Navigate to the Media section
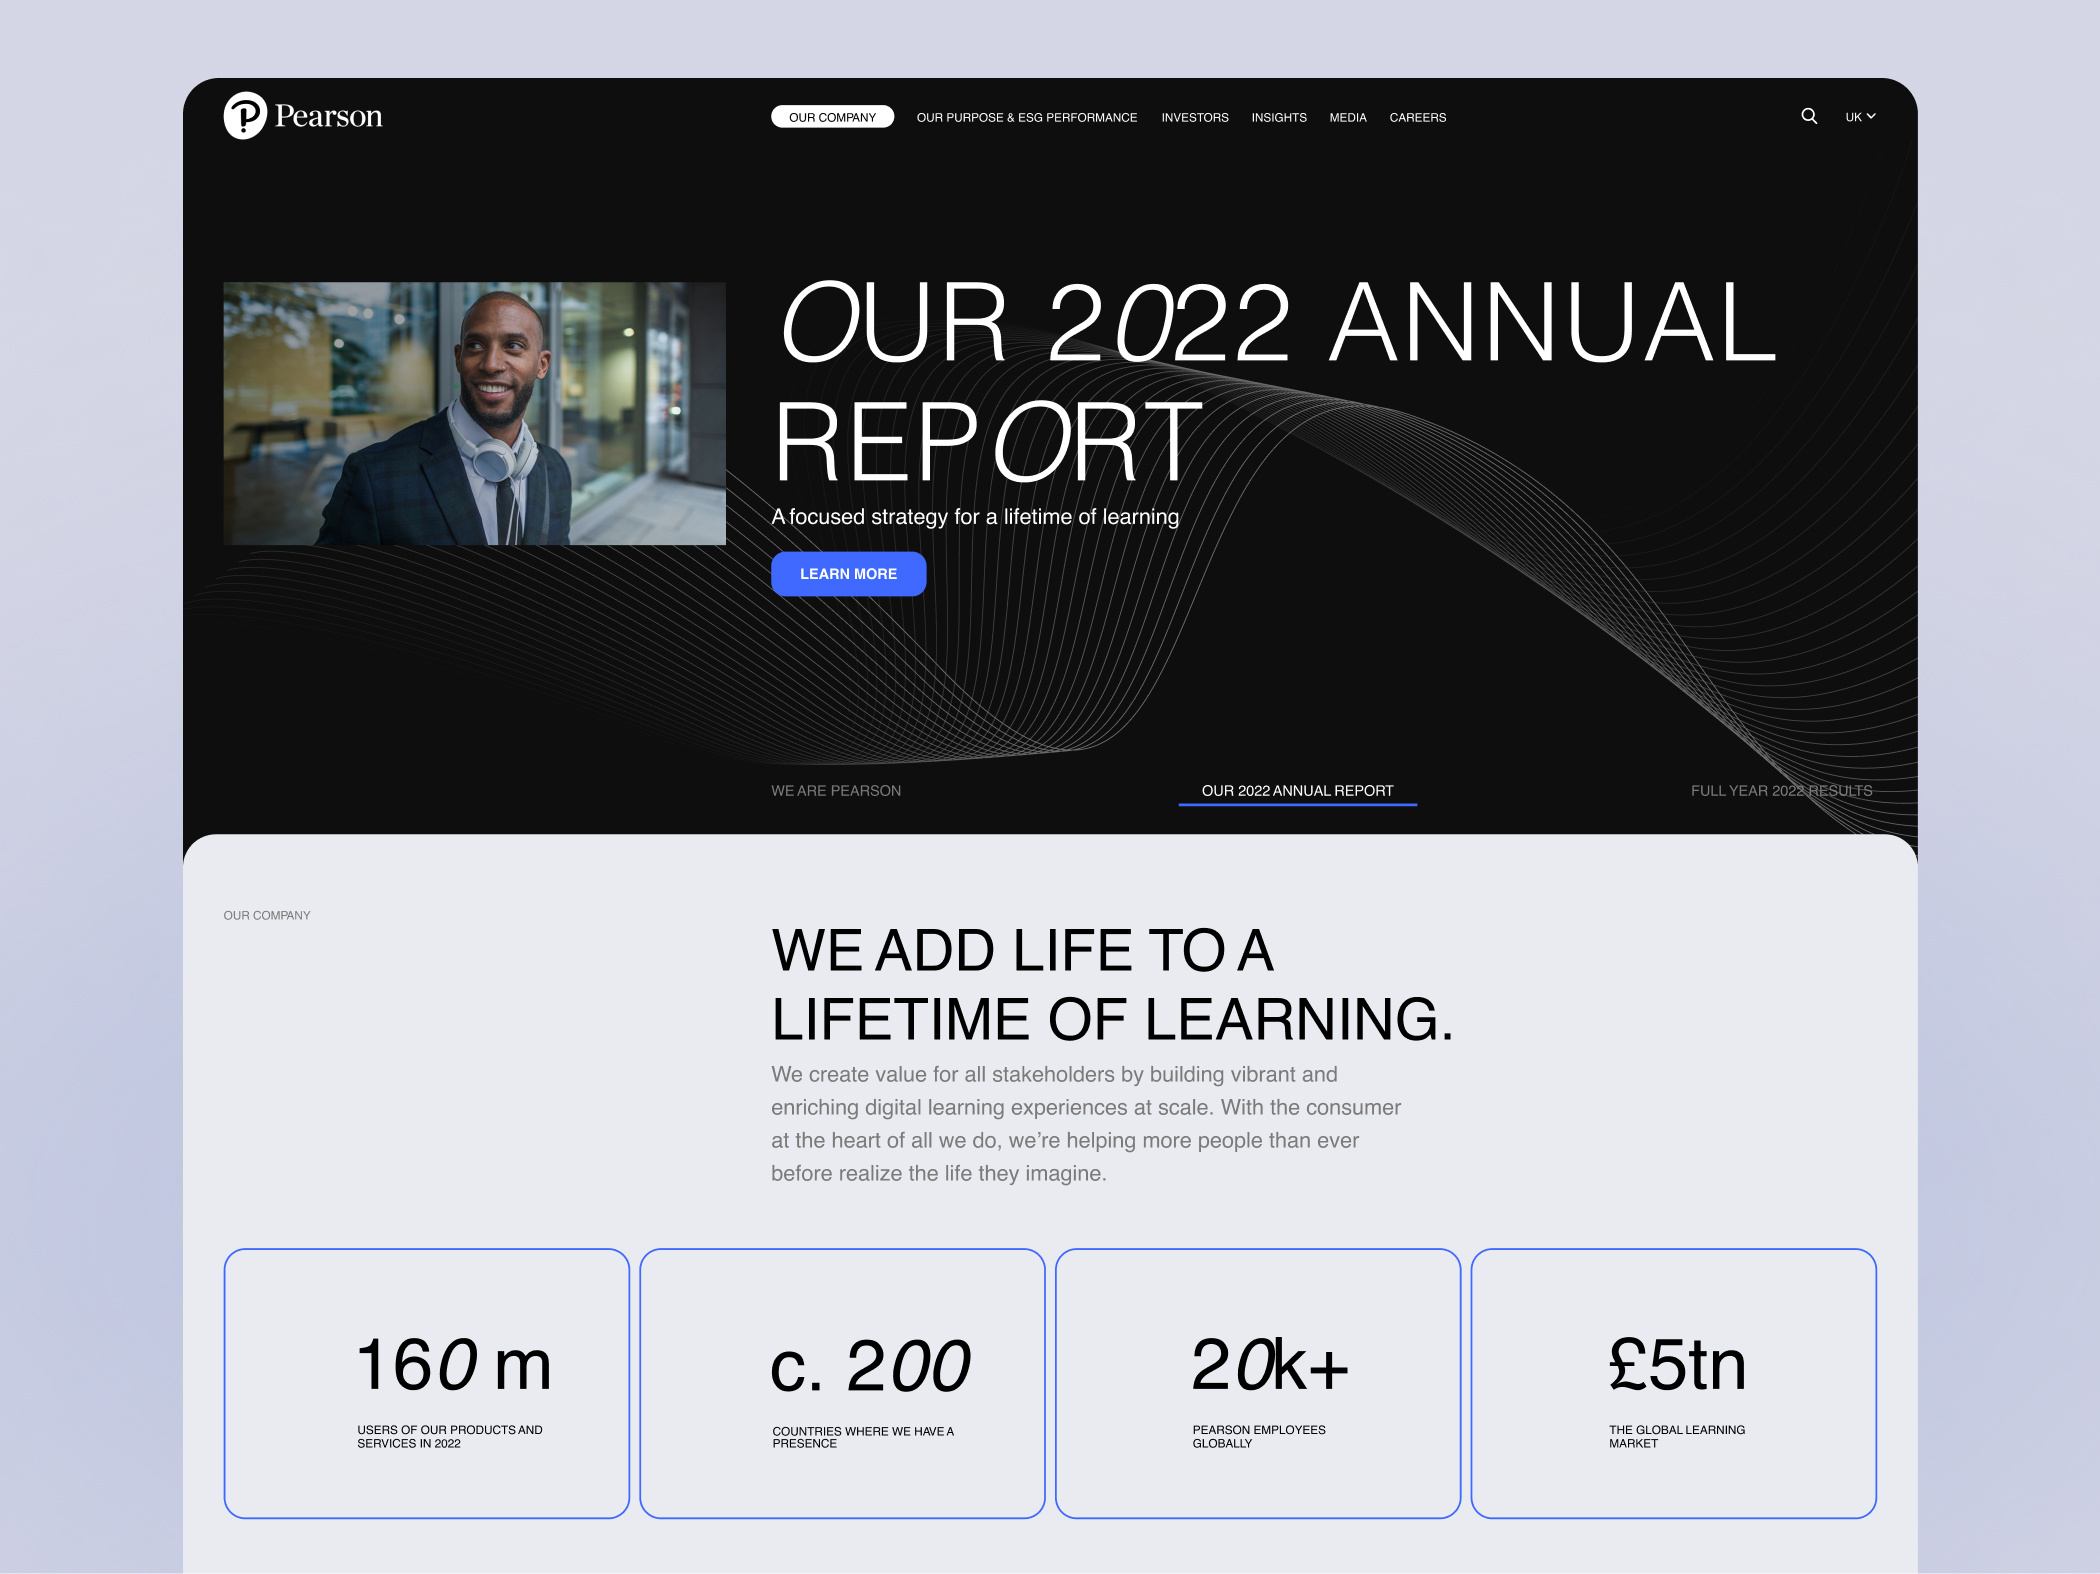Viewport: 2100px width, 1574px height. (1348, 117)
